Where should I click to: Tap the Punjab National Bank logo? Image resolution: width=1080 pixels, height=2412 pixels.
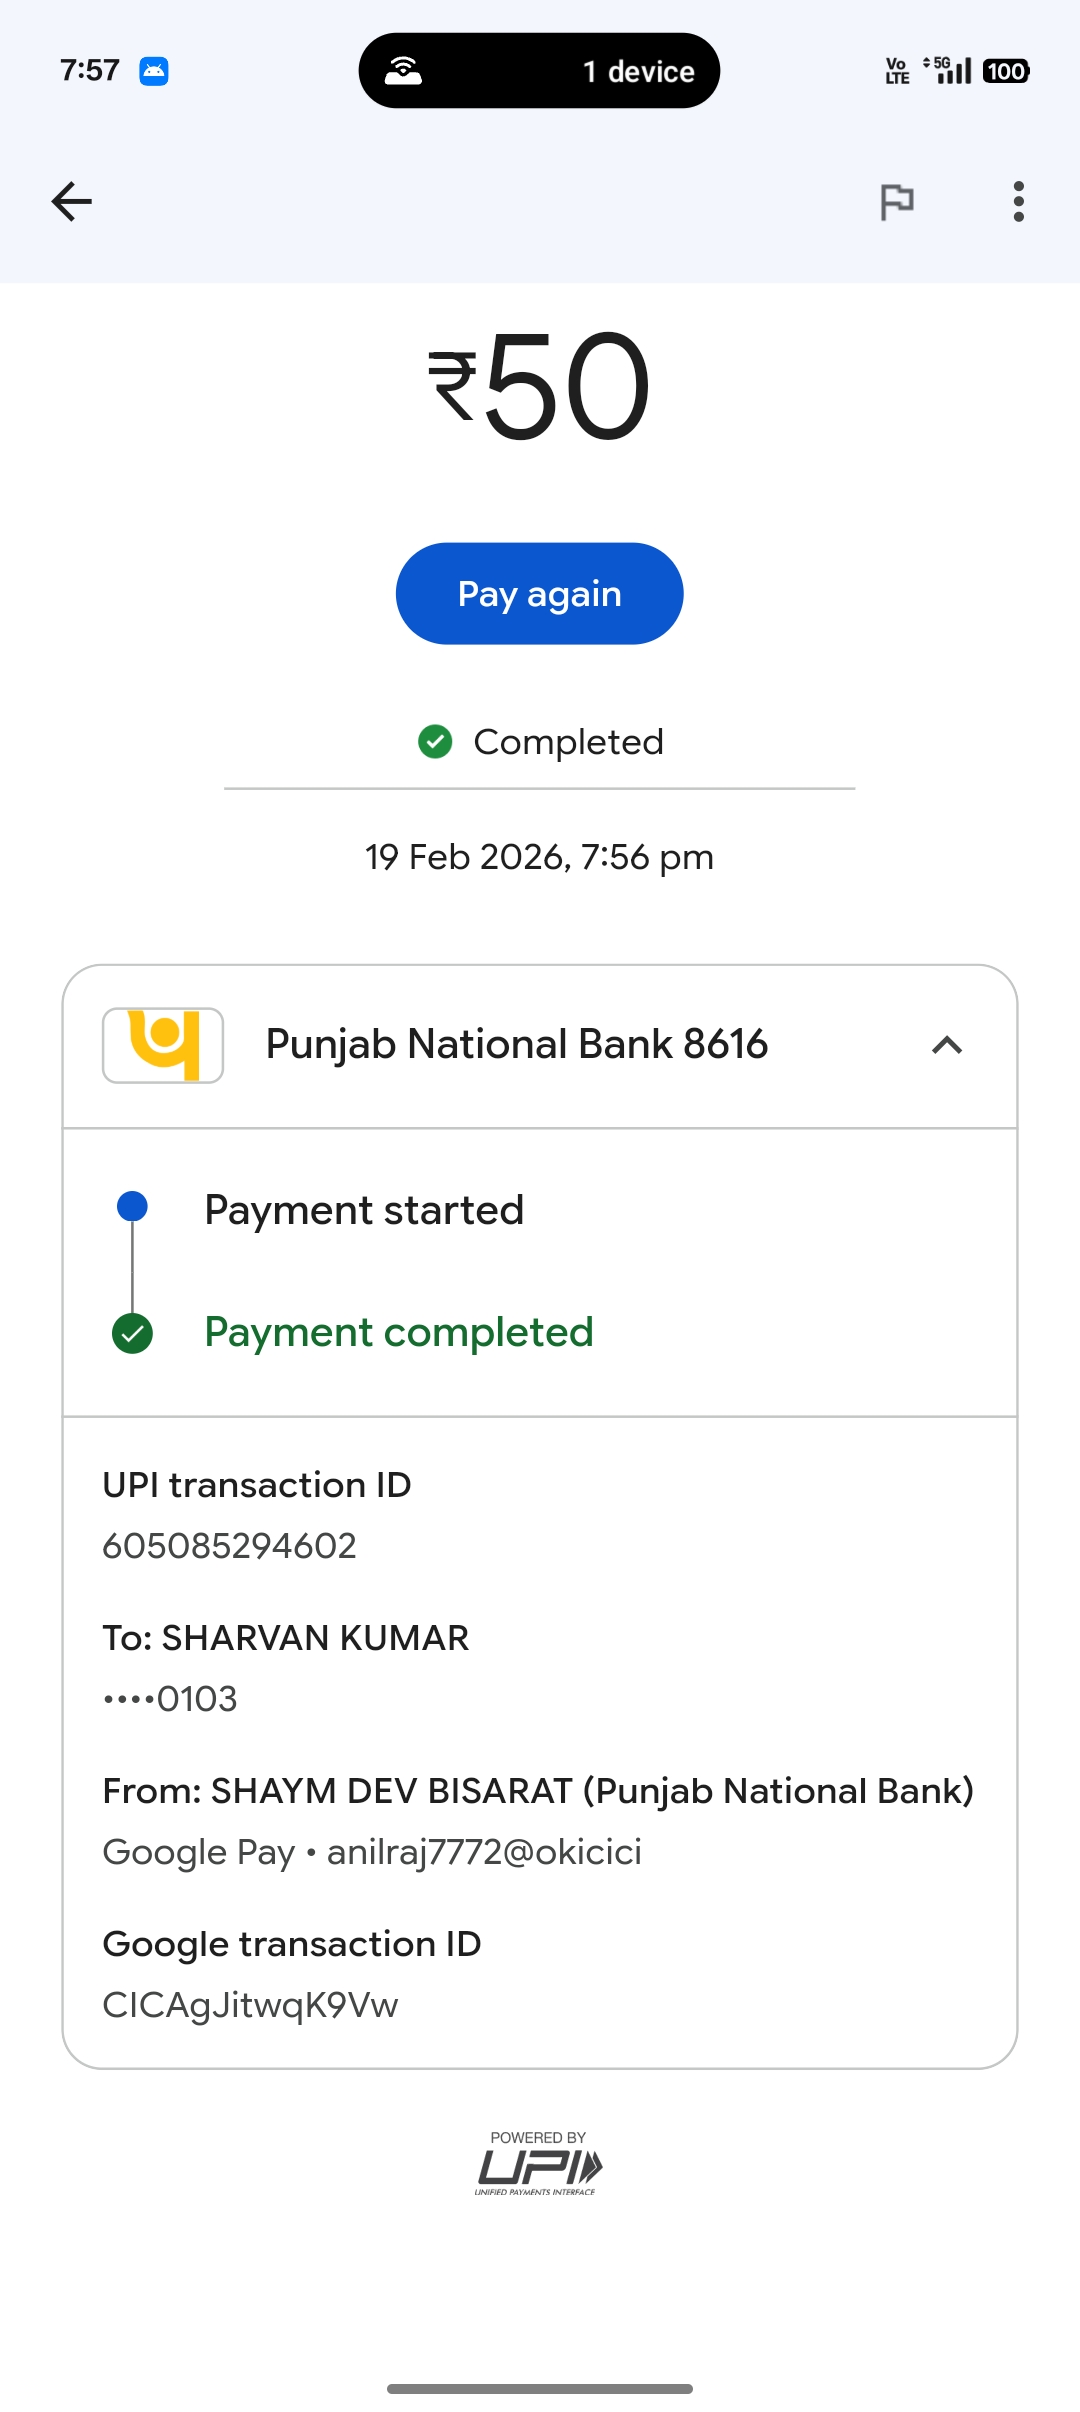[x=163, y=1045]
